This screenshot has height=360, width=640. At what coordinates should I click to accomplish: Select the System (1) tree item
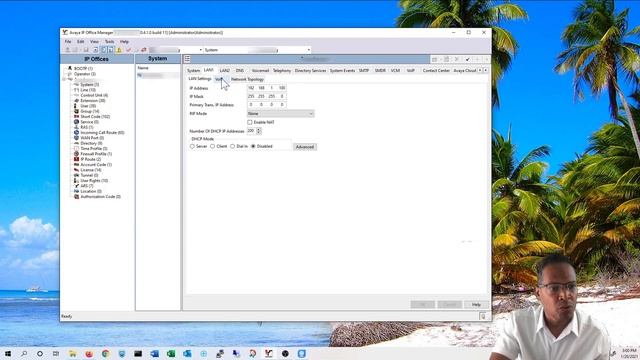(x=89, y=84)
